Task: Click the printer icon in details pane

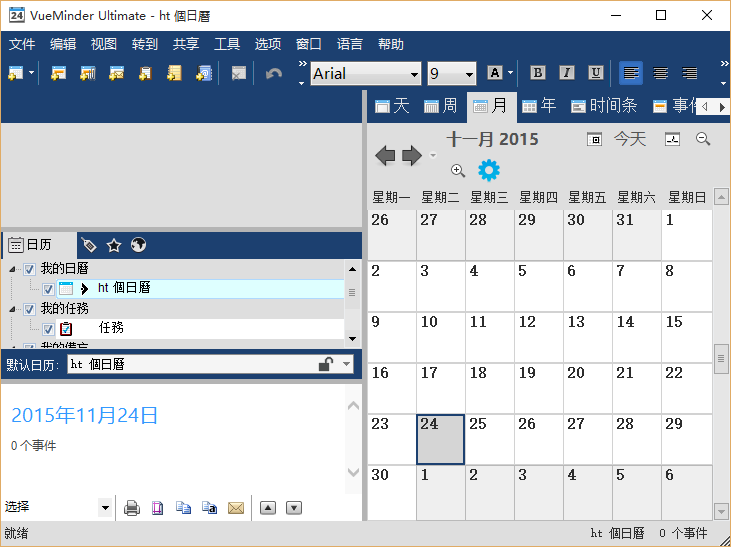Action: (132, 508)
